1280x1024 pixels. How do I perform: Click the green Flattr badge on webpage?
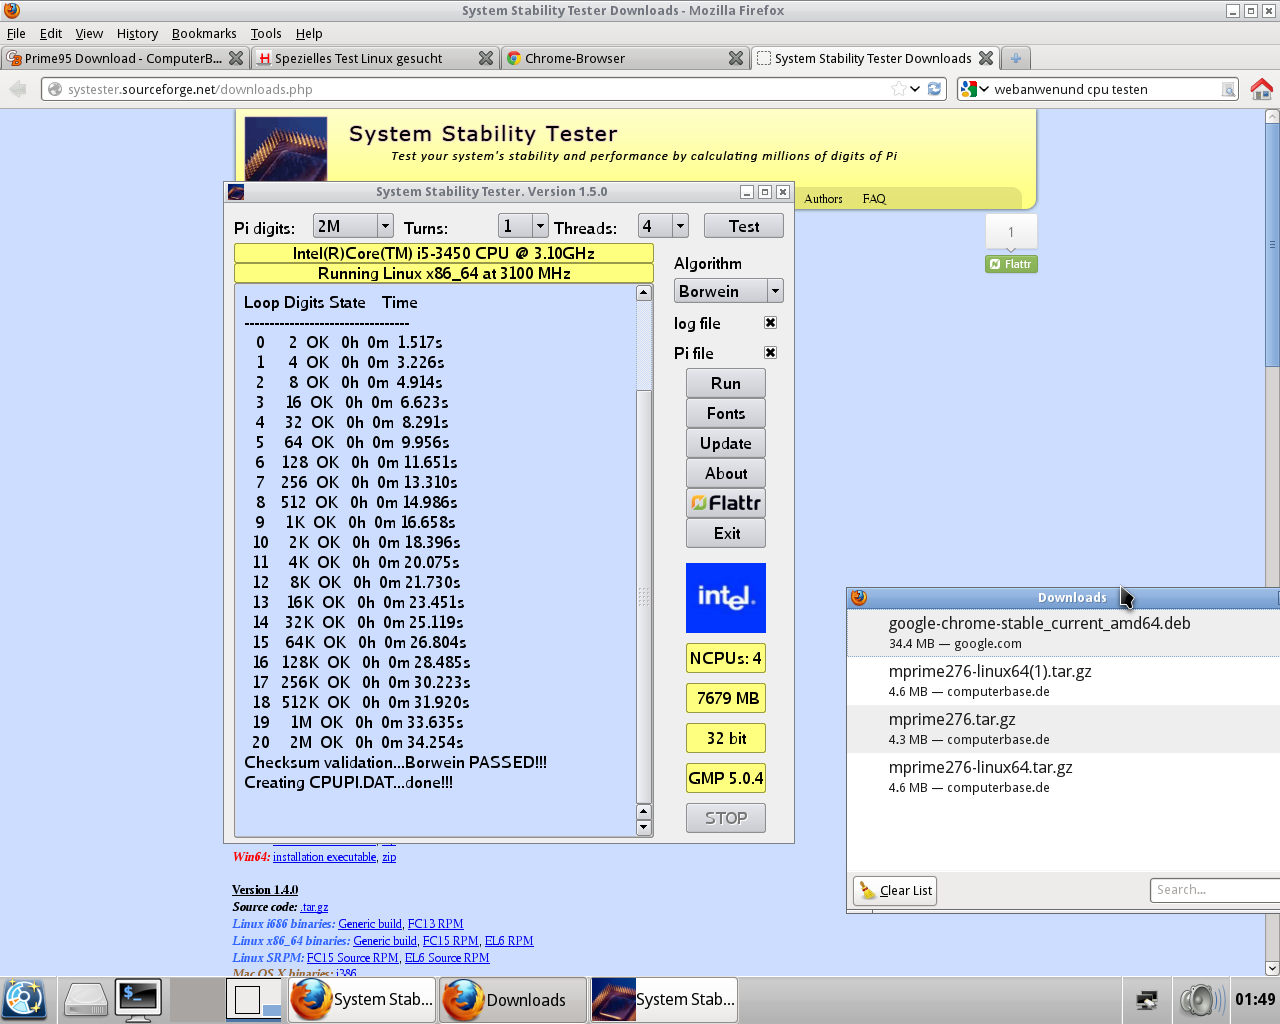[x=1011, y=264]
